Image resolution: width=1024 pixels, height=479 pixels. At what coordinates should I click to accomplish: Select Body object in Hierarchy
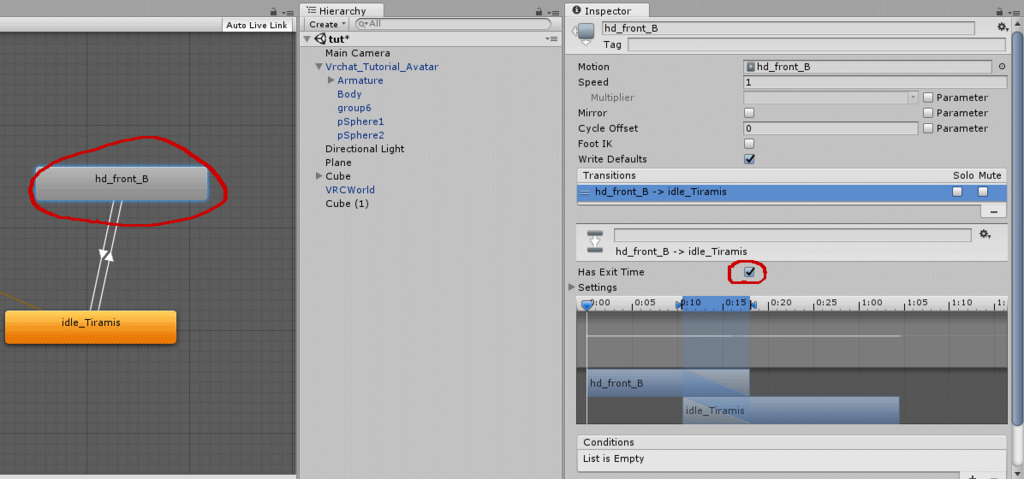click(349, 94)
